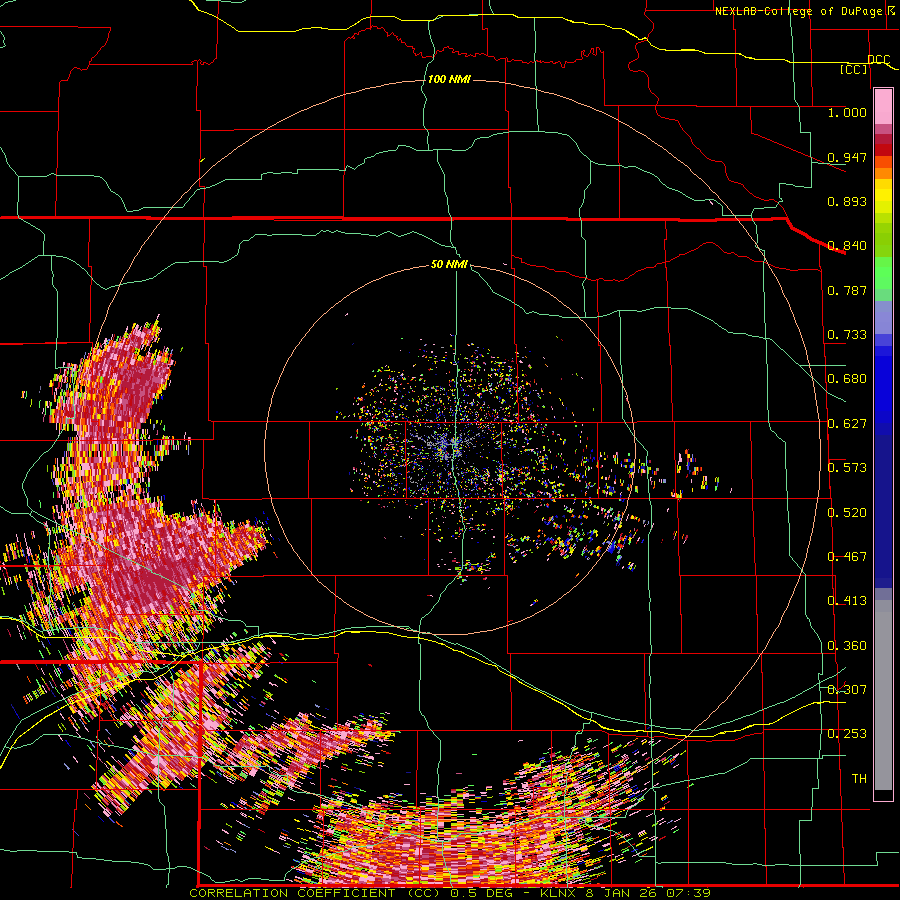Click the 0.680 scale value
The image size is (900, 900).
point(847,379)
